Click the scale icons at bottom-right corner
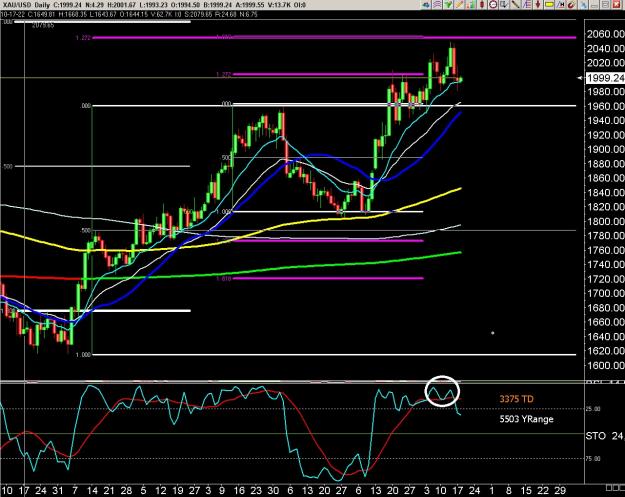 click(x=615, y=488)
